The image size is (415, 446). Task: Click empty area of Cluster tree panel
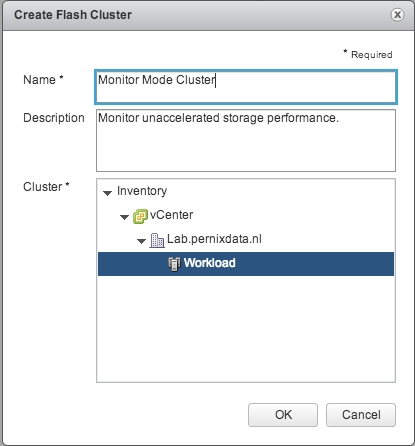coord(246,328)
